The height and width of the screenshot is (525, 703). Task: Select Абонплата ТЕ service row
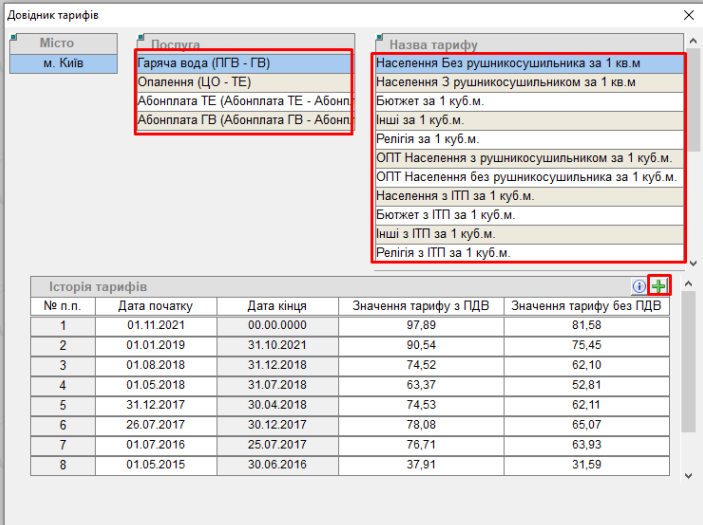click(243, 101)
